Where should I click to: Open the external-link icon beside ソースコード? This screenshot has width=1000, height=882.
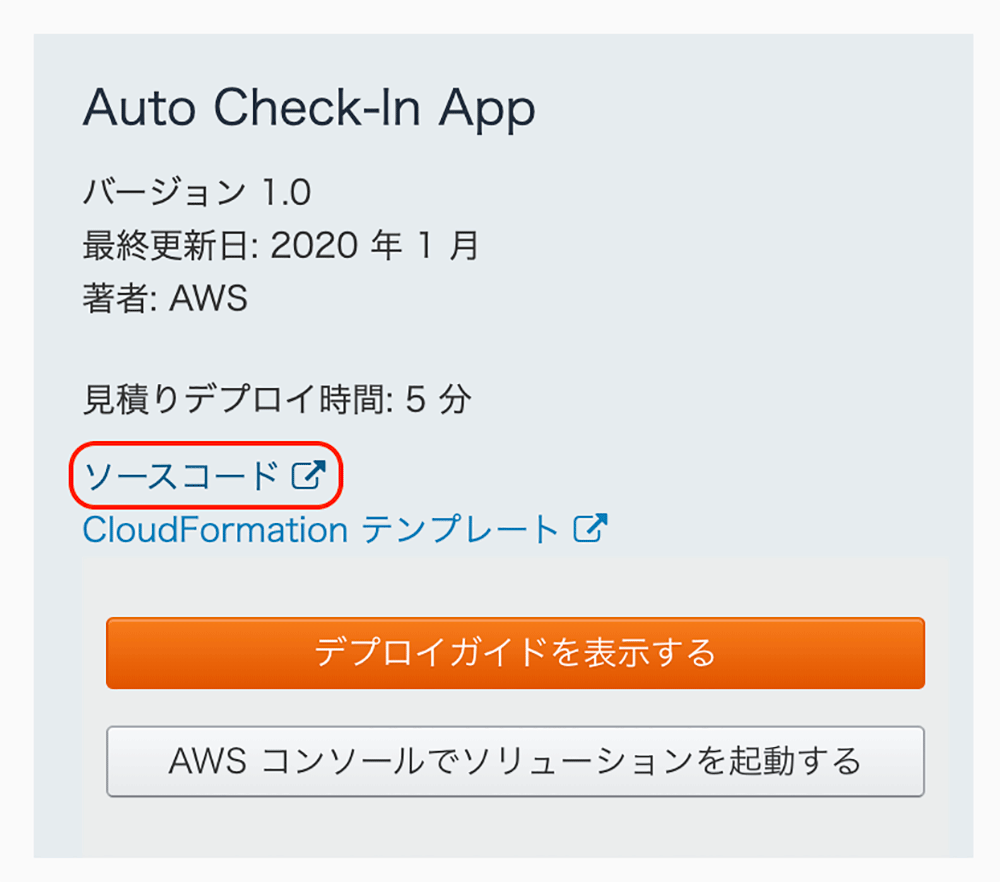click(309, 475)
